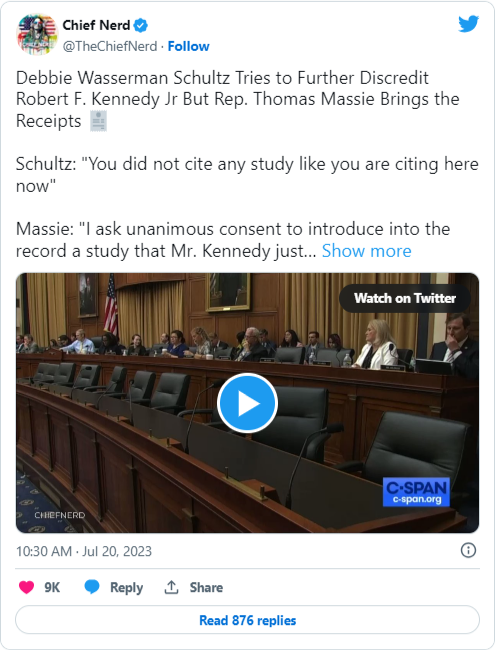The width and height of the screenshot is (495, 650).
Task: Click the share upload arrow icon
Action: pyautogui.click(x=171, y=587)
